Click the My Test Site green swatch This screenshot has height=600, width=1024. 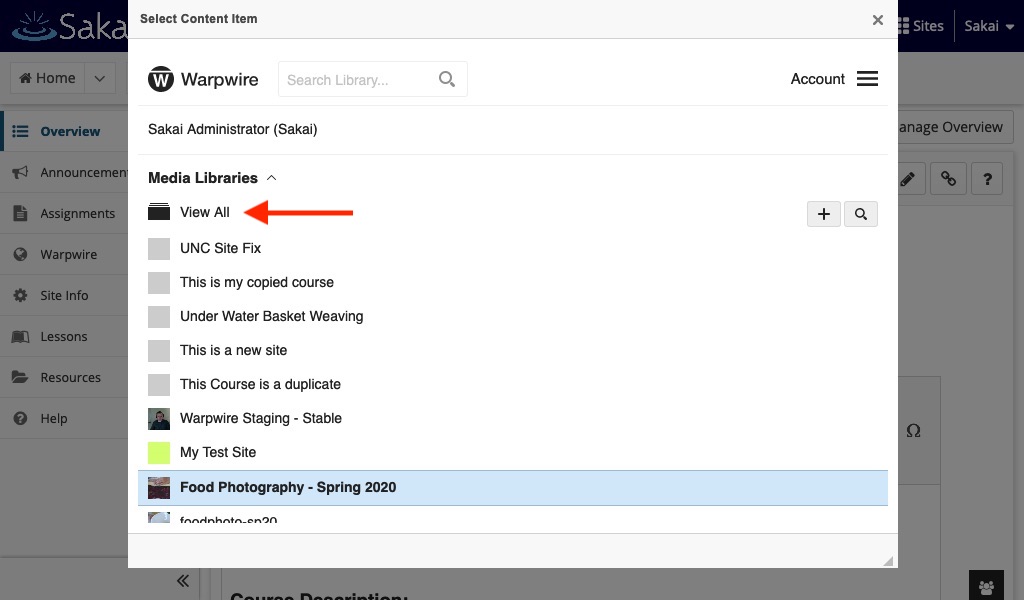coord(159,452)
